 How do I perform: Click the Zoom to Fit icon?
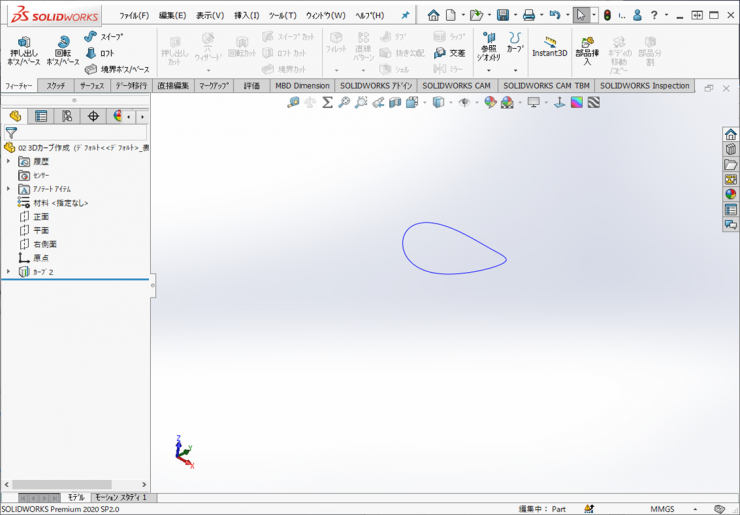pyautogui.click(x=293, y=102)
